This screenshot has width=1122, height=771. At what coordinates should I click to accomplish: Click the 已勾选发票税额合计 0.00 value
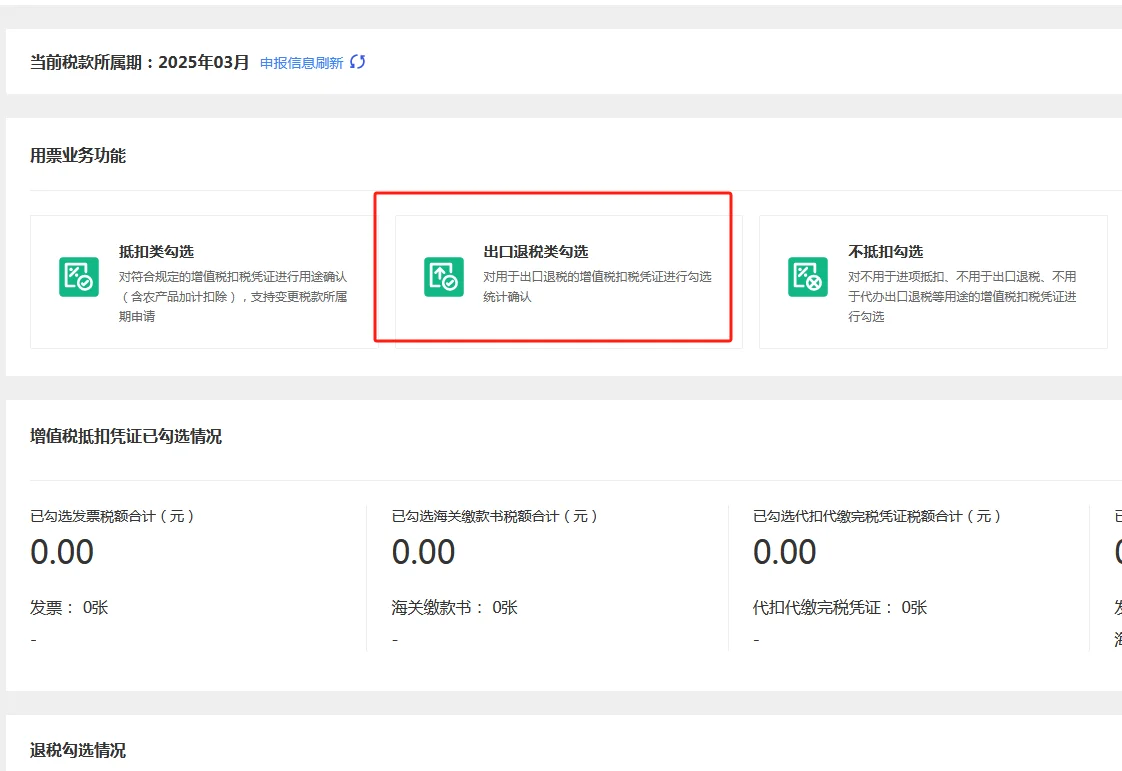63,552
